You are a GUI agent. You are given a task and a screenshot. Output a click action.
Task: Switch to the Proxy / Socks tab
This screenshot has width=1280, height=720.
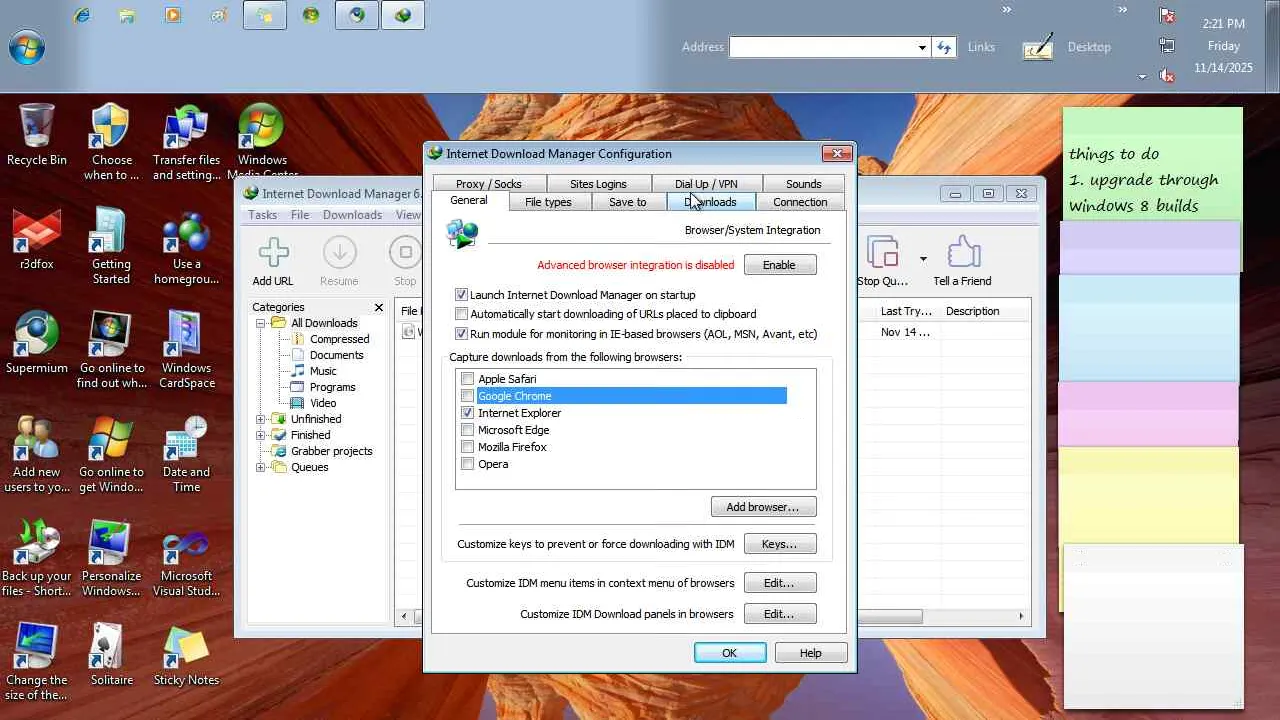[x=489, y=184]
